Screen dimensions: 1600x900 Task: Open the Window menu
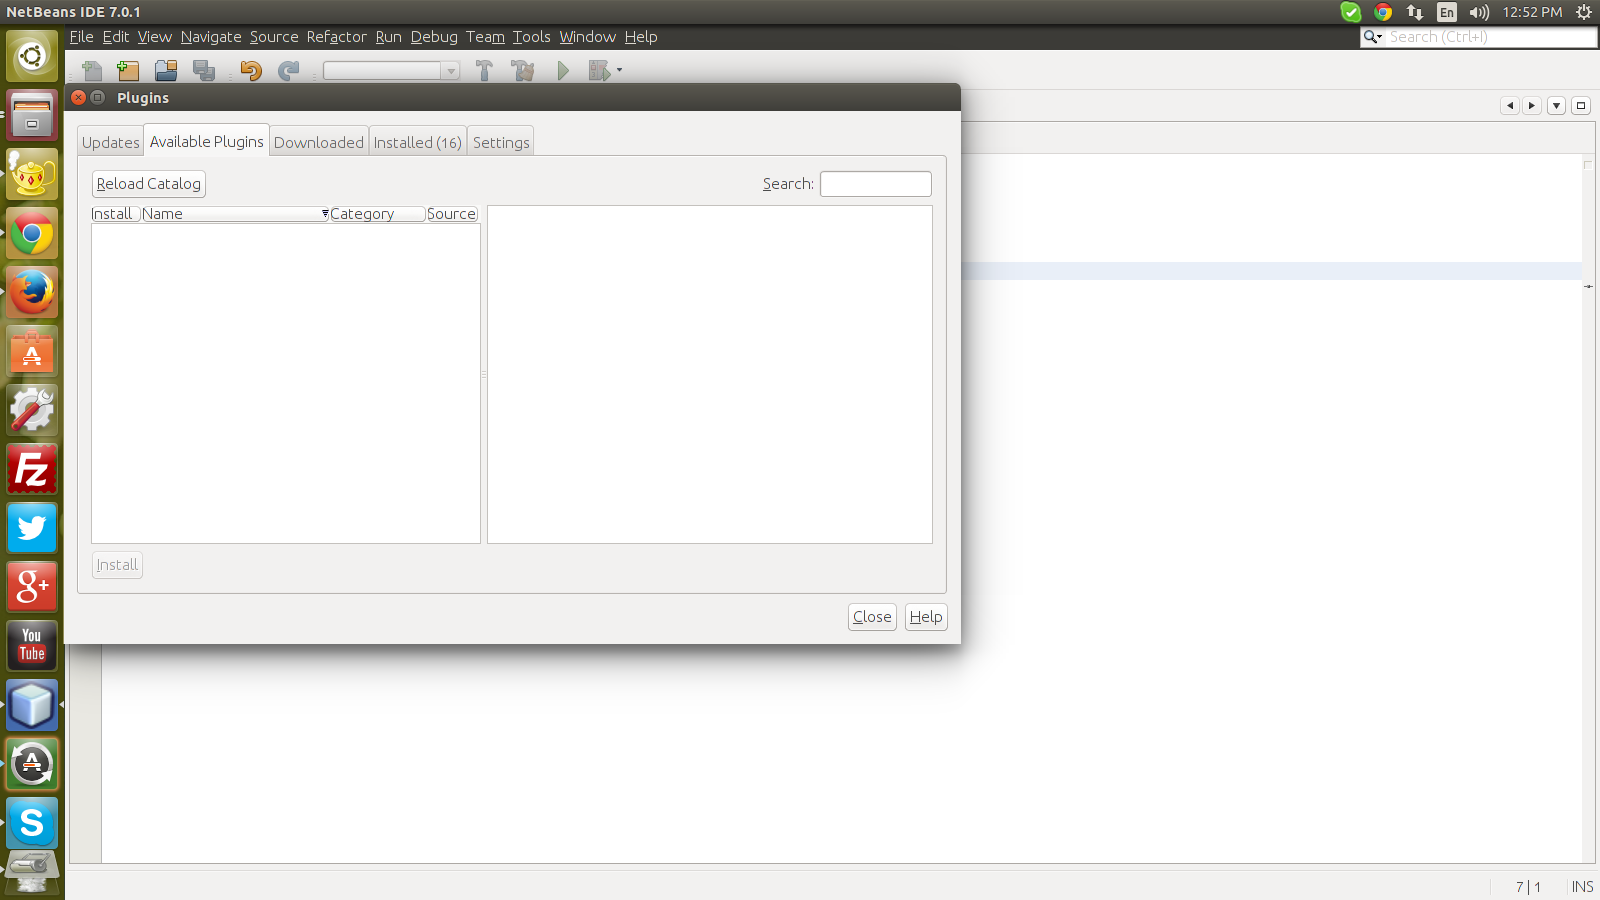click(x=588, y=37)
